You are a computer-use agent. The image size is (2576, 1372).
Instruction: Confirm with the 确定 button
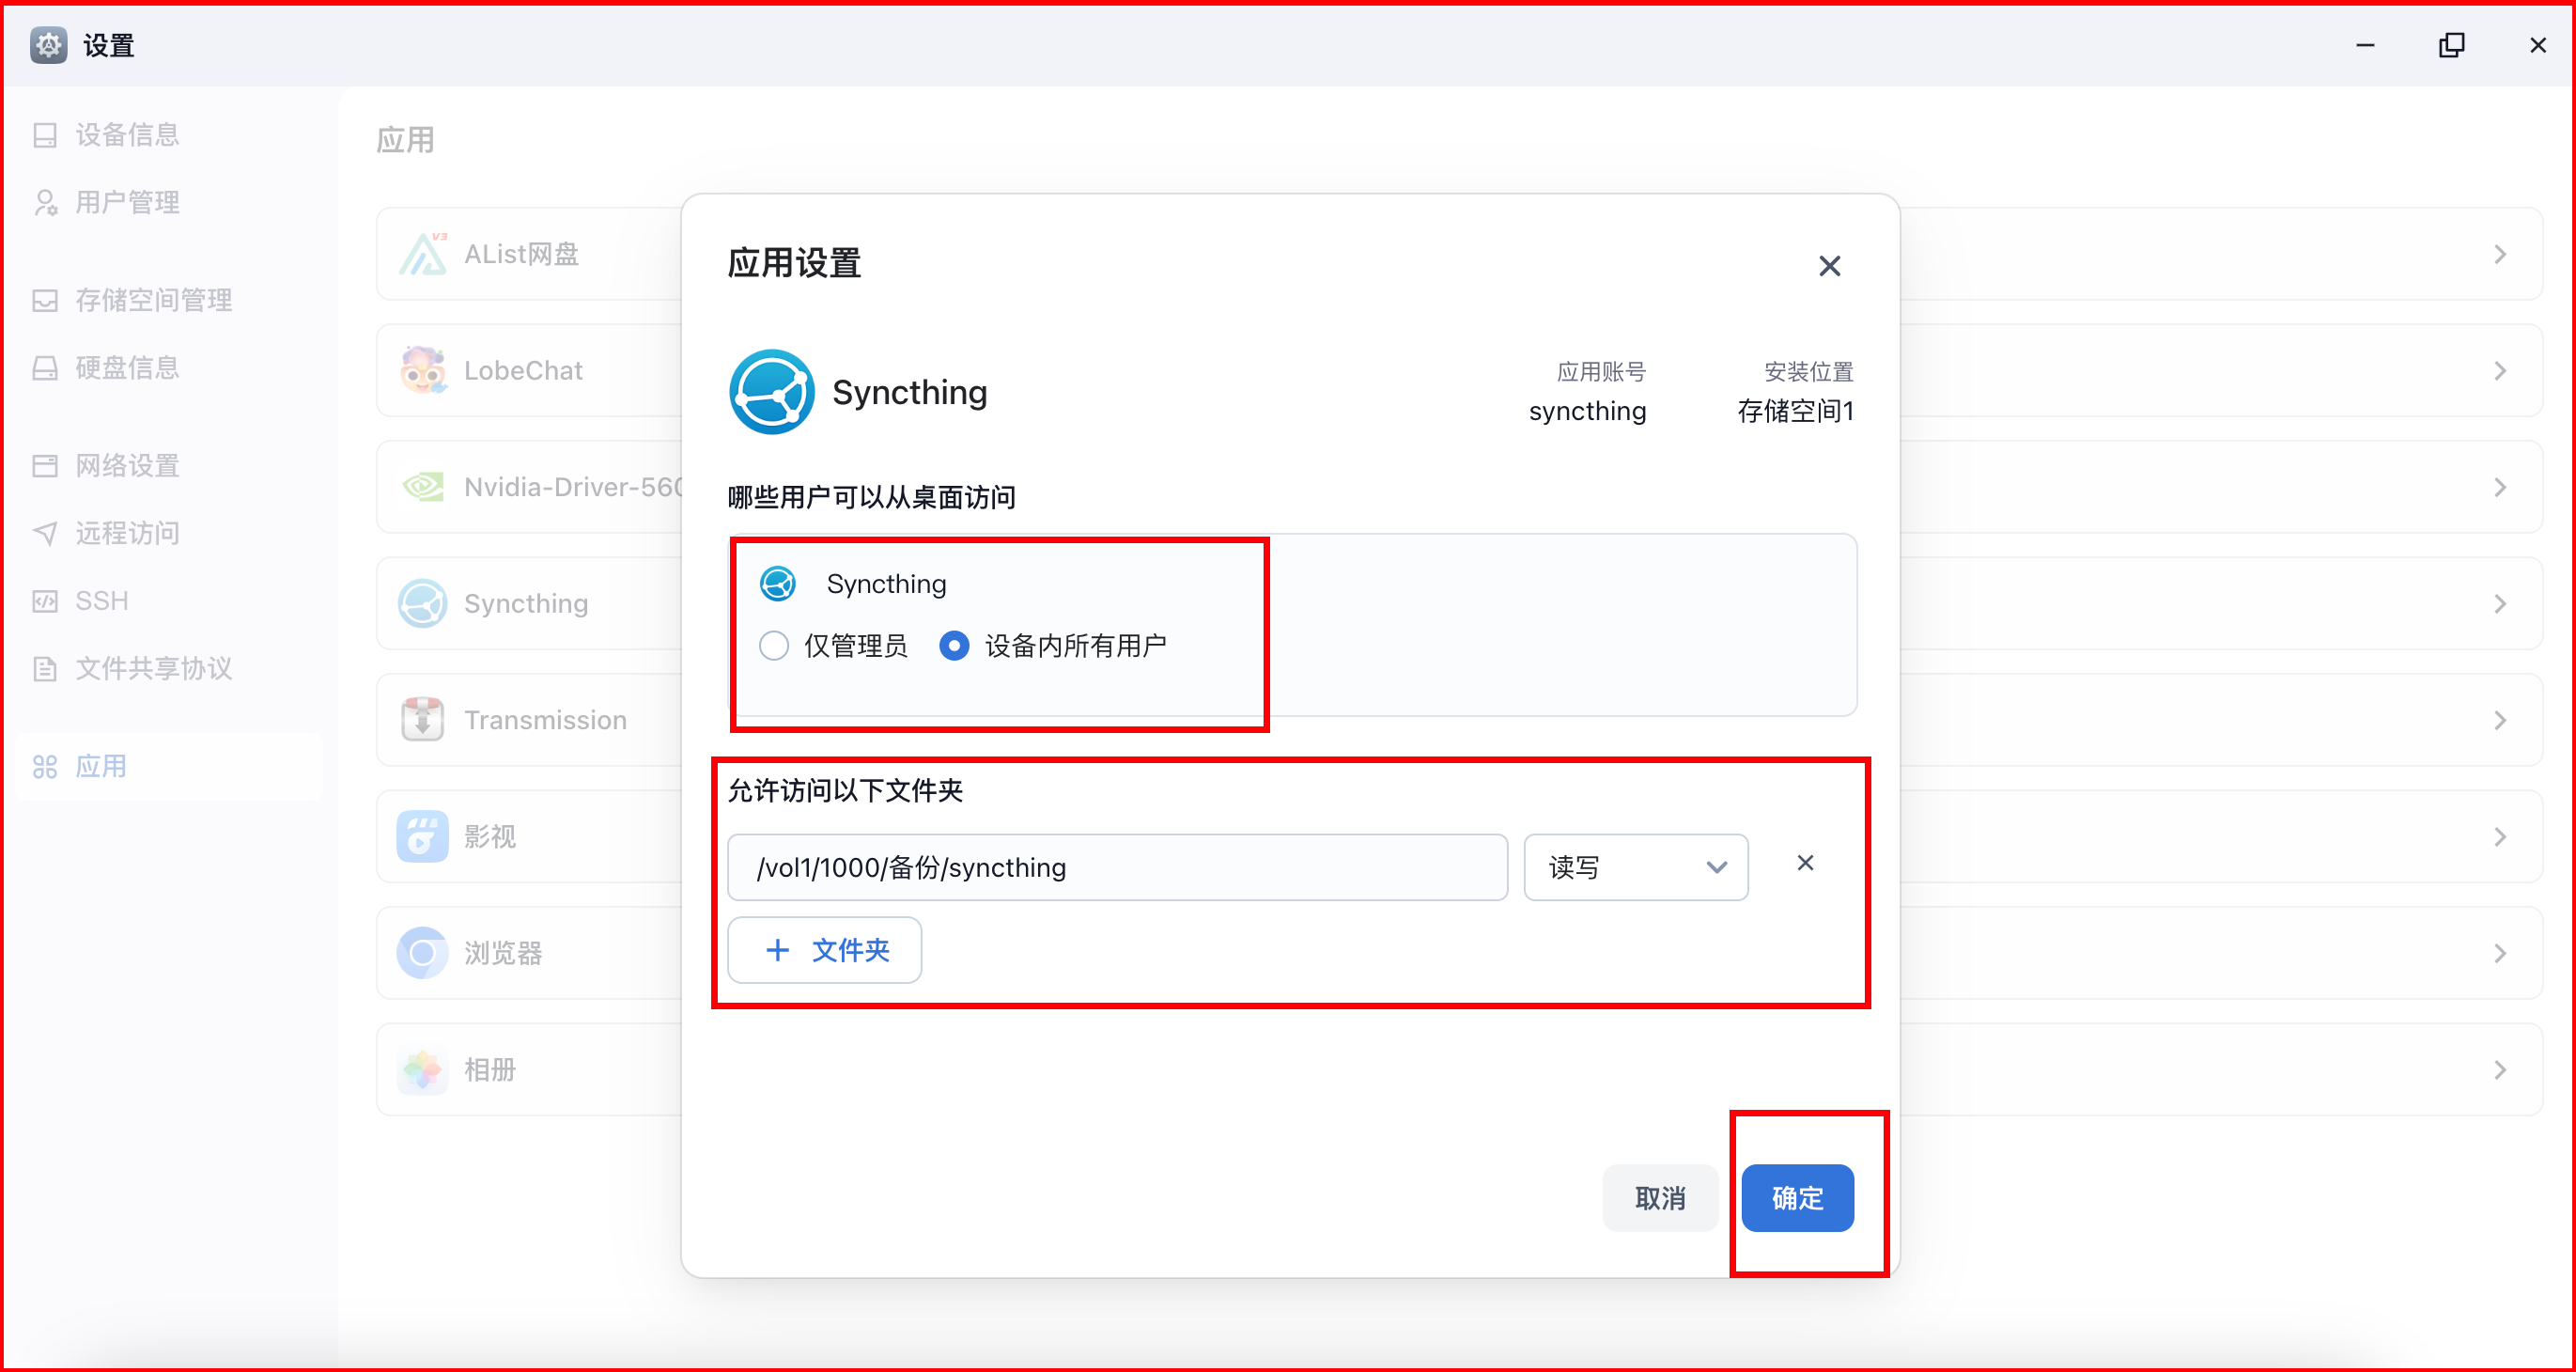coord(1797,1198)
